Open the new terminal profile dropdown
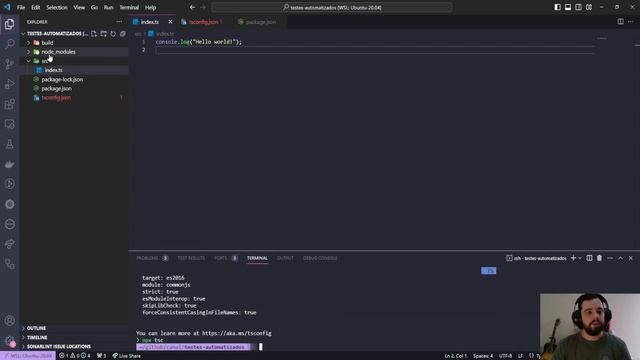The image size is (640, 360). click(x=580, y=258)
